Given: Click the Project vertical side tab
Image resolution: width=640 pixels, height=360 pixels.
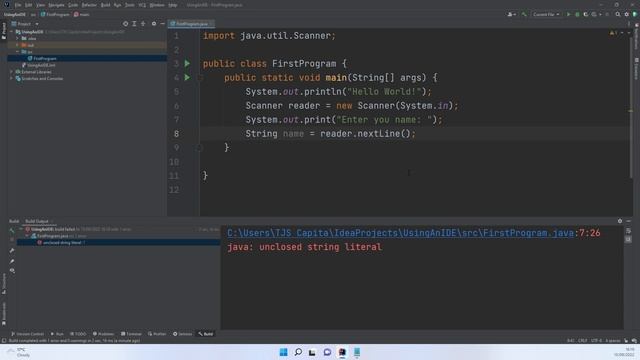Looking at the screenshot, I should tap(4, 31).
